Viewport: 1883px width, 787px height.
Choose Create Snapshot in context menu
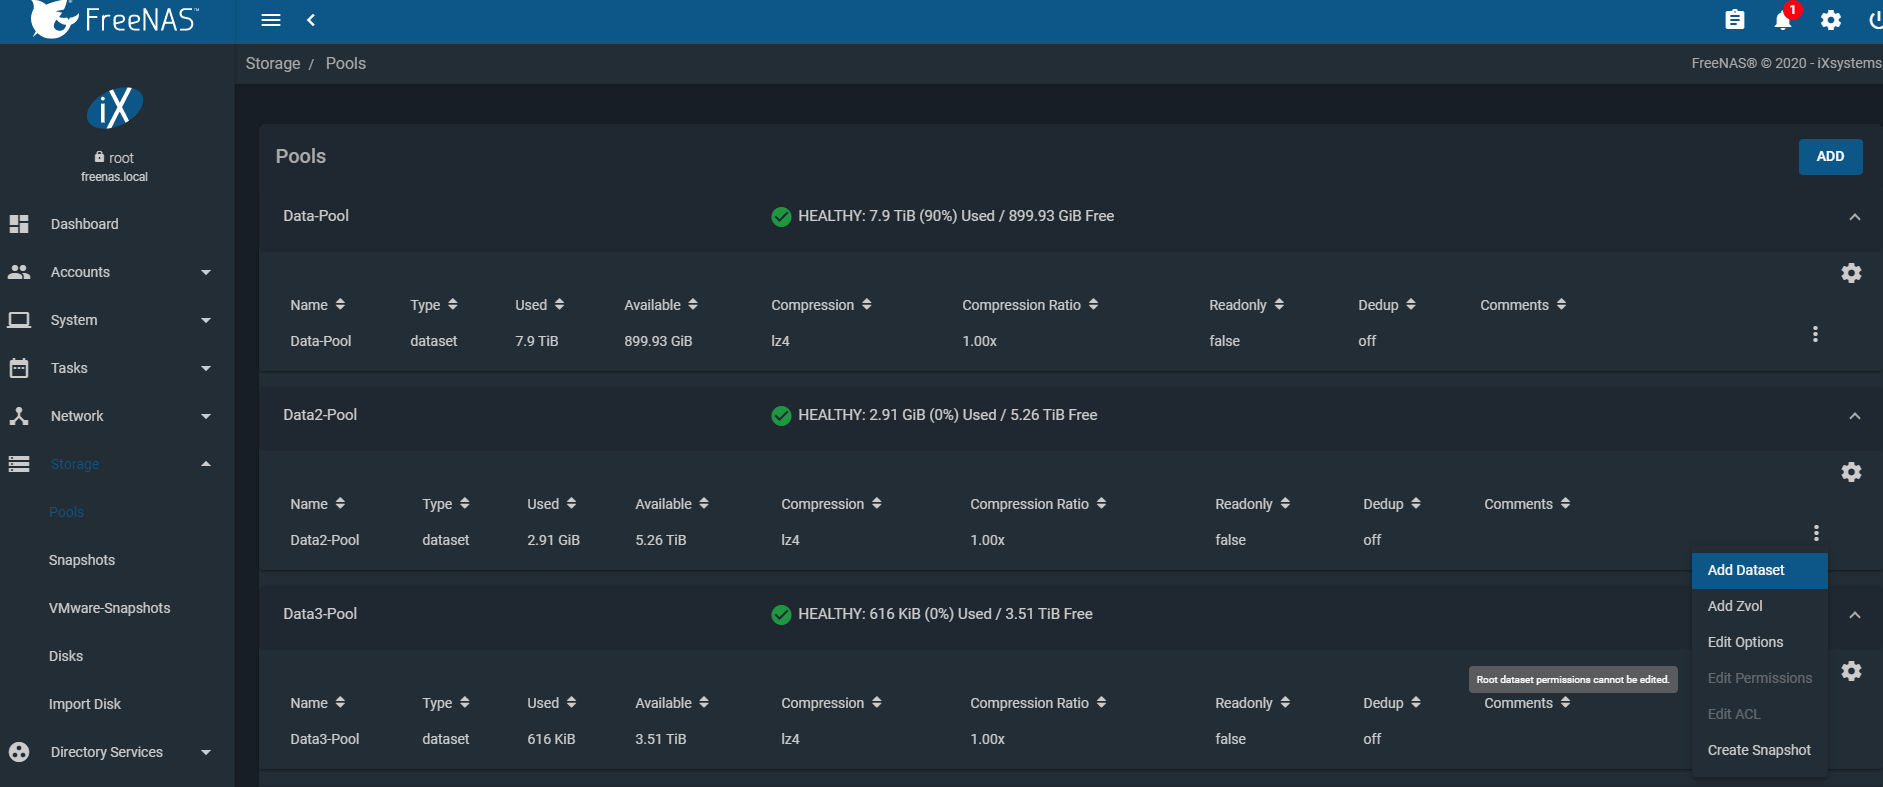[x=1759, y=750]
